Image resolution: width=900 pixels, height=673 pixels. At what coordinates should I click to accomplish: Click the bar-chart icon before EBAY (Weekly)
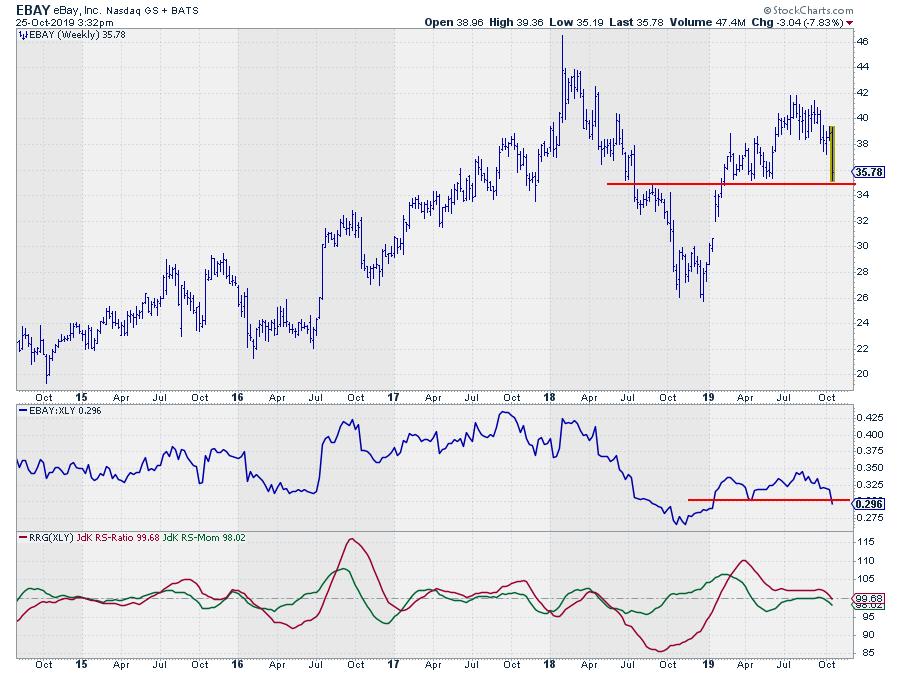click(x=23, y=35)
